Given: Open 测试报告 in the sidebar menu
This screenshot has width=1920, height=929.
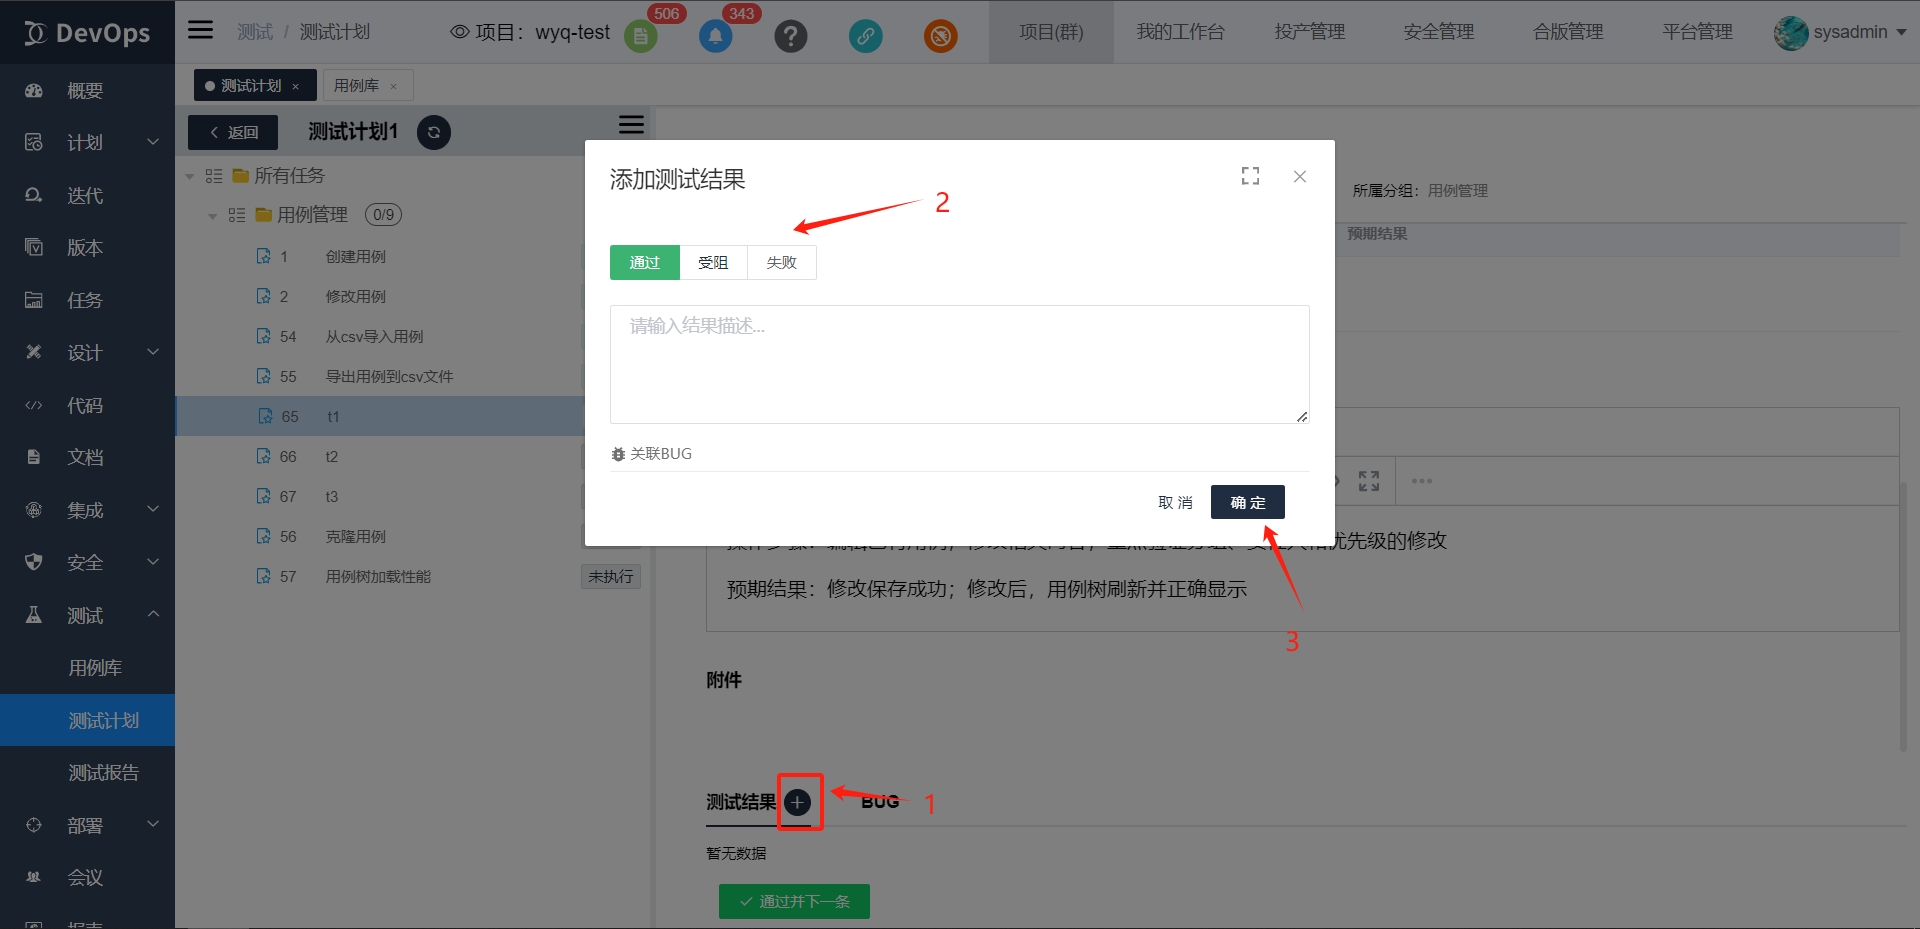Looking at the screenshot, I should 103,772.
